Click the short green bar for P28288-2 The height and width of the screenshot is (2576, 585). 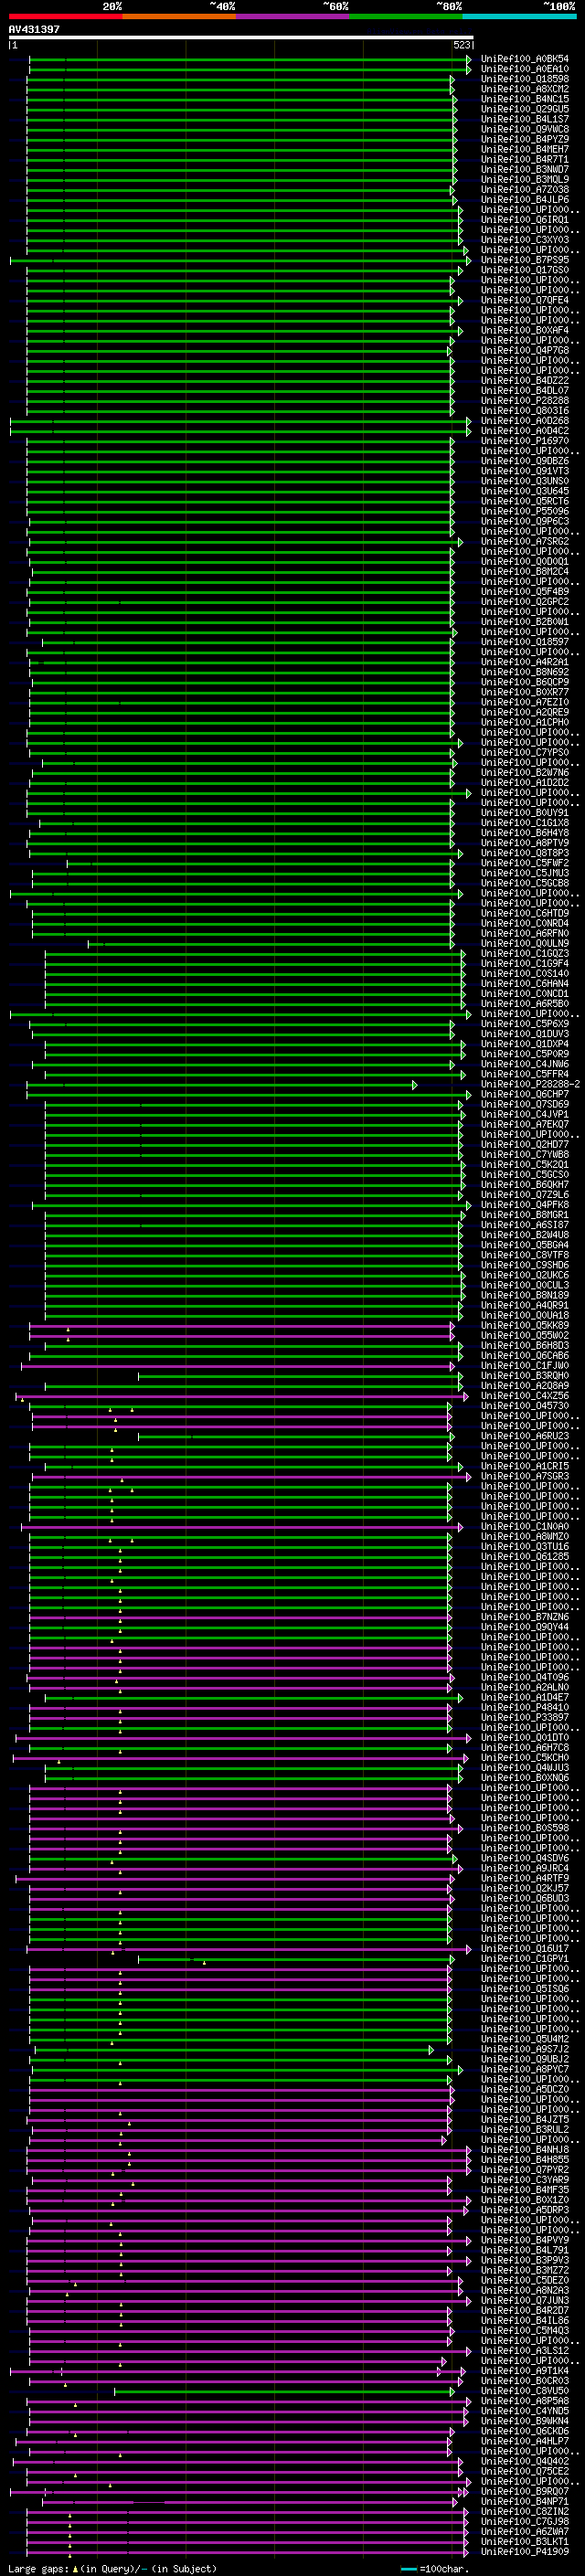tap(221, 1084)
